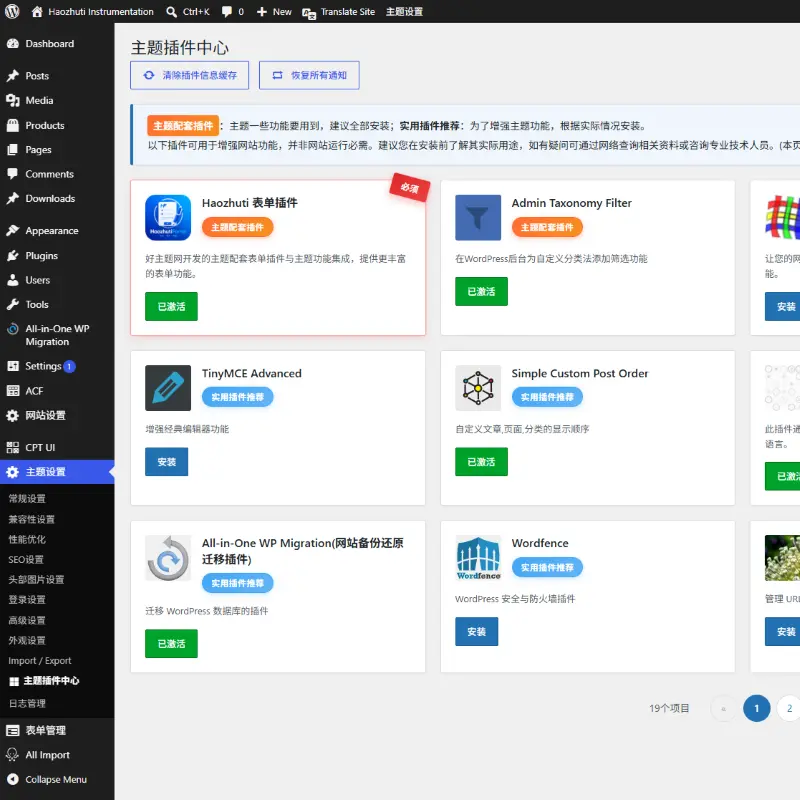Click the All-in-One WP Migration card icon

168,558
